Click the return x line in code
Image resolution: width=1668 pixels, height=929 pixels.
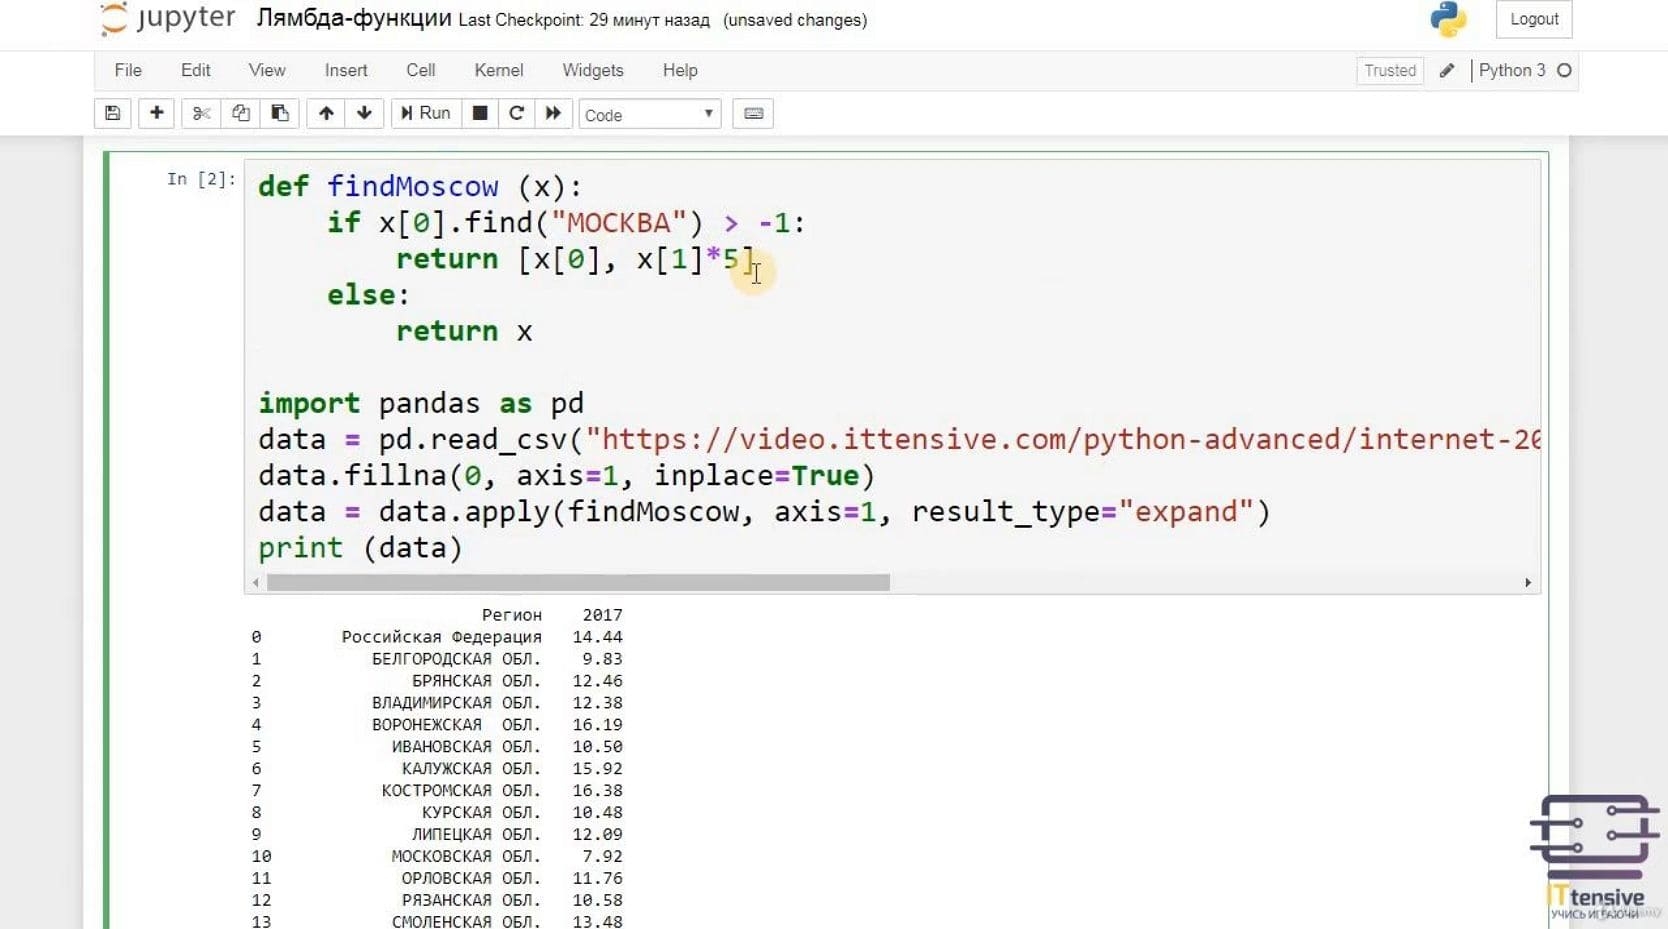[x=464, y=331]
